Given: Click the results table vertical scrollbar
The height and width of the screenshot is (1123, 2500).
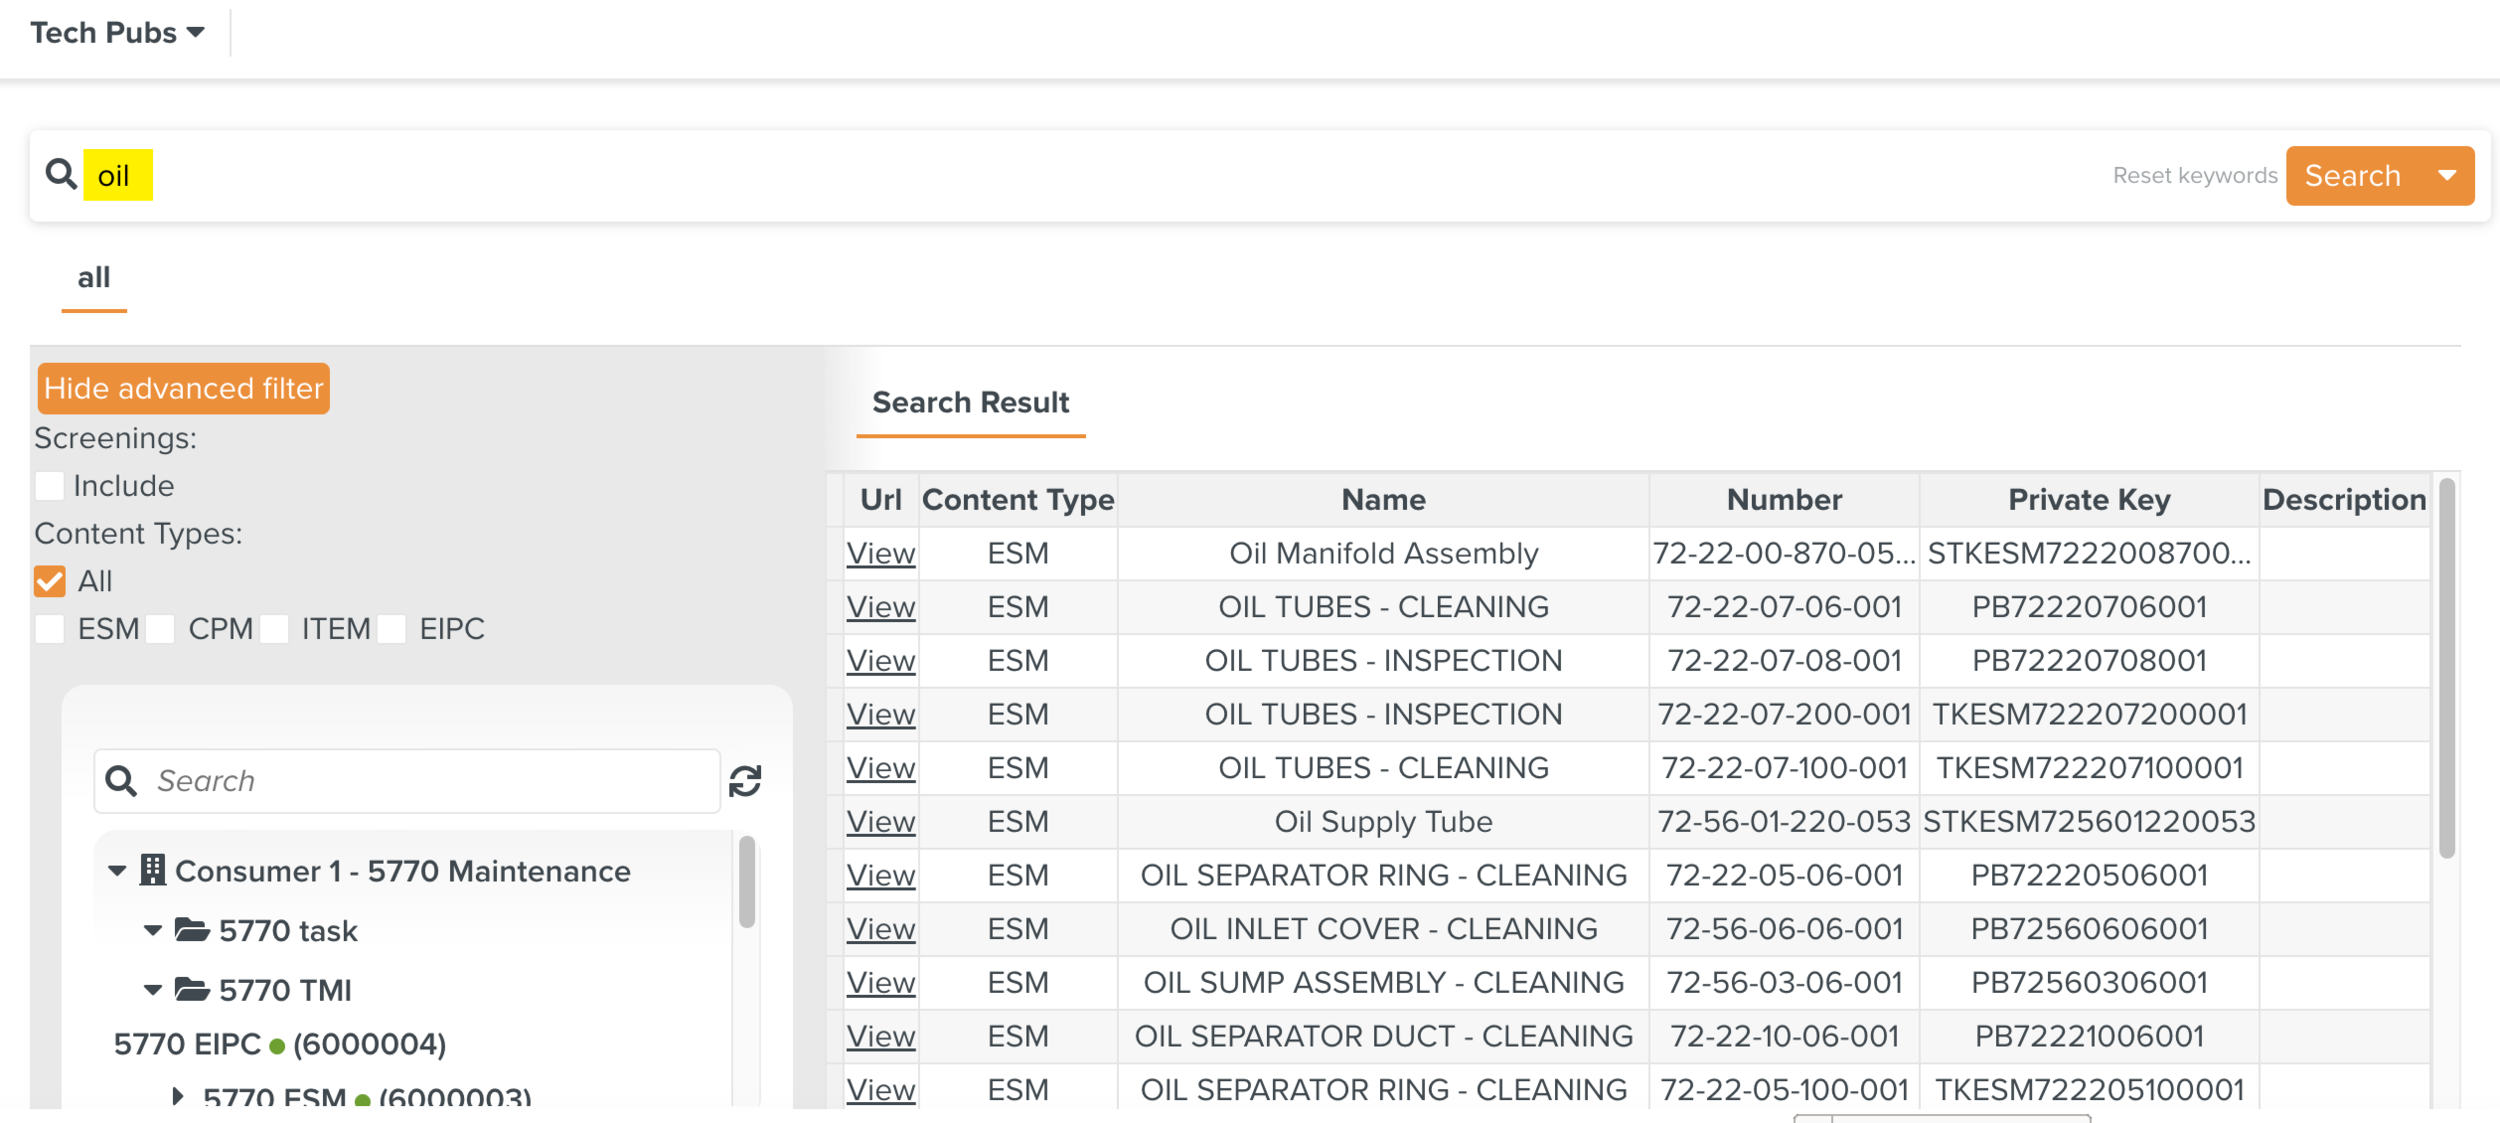Looking at the screenshot, I should click(2446, 670).
